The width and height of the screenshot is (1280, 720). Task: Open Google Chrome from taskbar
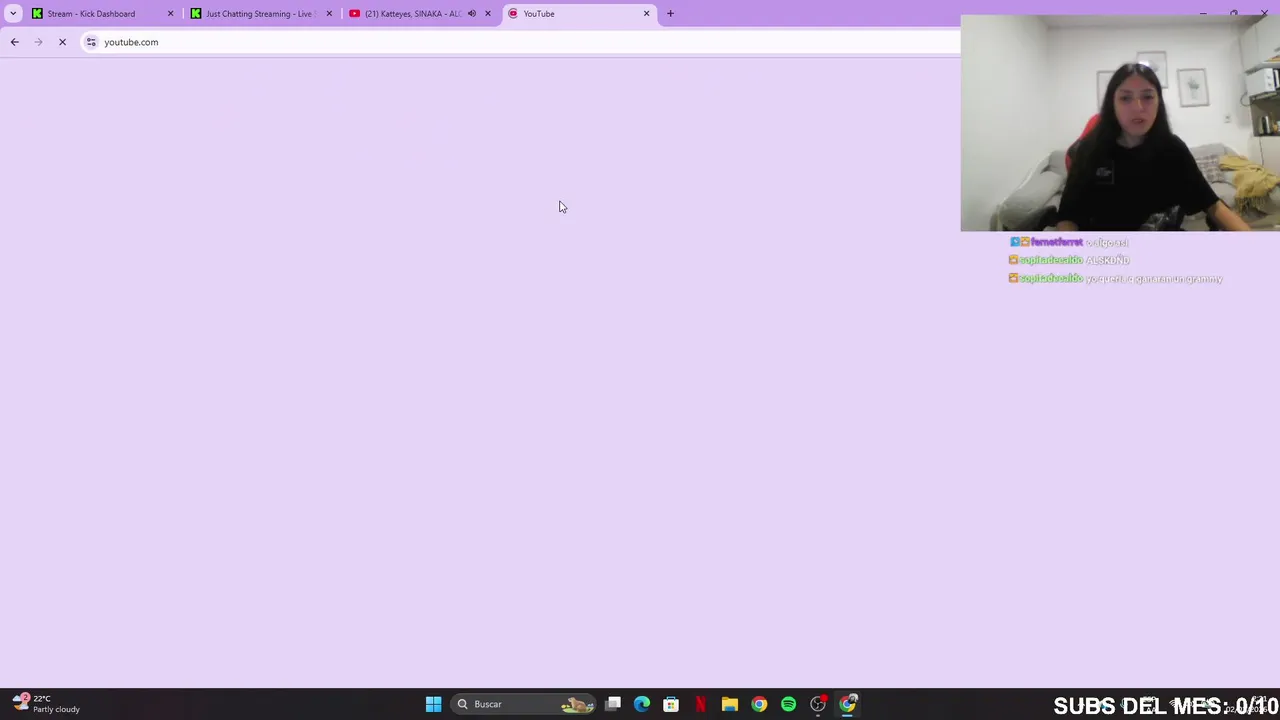pyautogui.click(x=759, y=704)
